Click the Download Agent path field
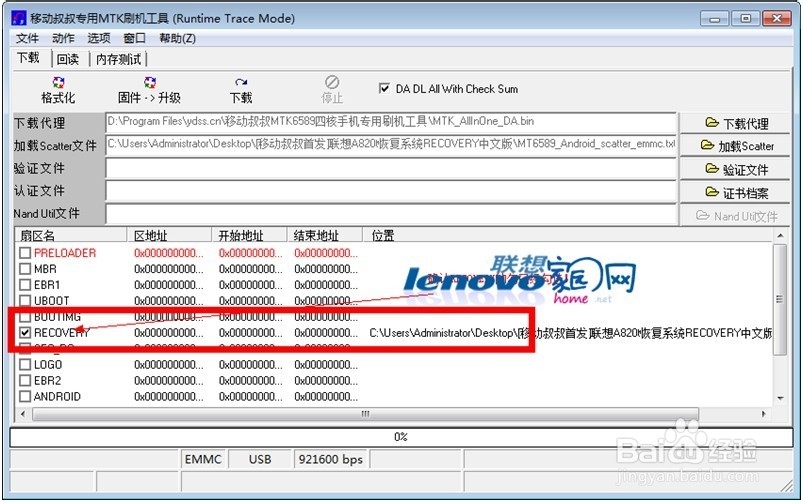Viewport: 803px width, 504px height. (391, 122)
